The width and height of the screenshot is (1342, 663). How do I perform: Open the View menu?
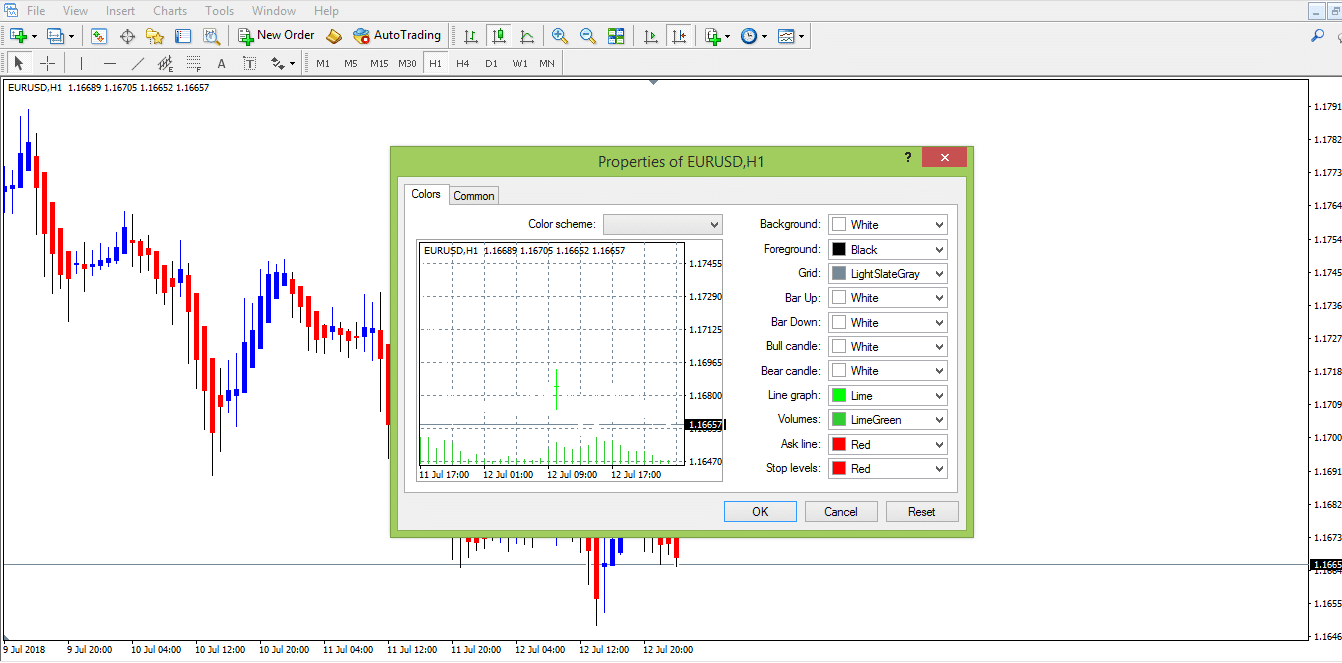coord(75,11)
